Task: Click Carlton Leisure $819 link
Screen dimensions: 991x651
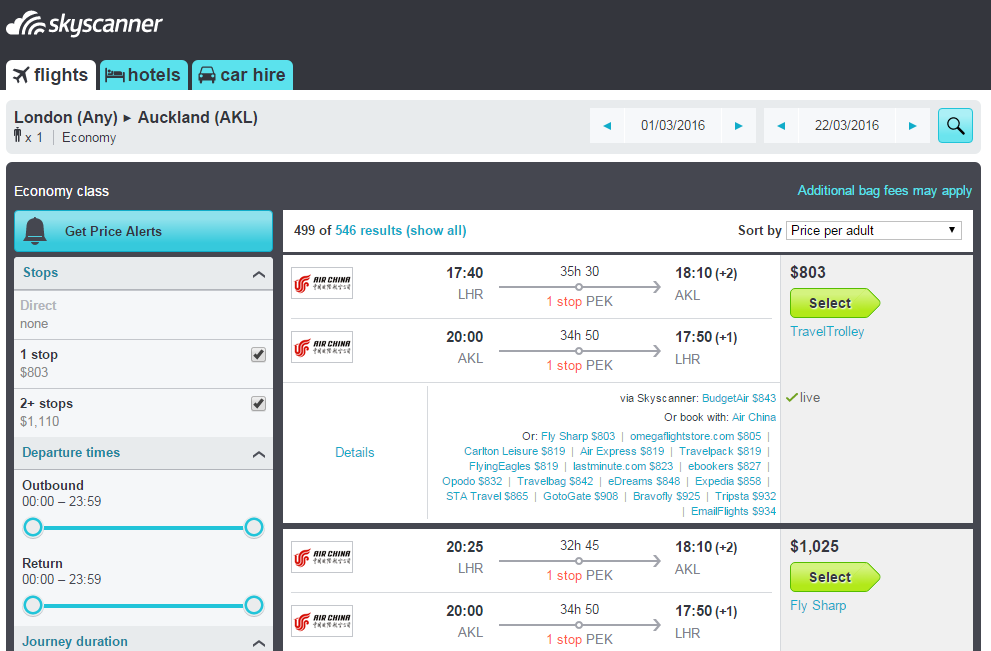Action: pyautogui.click(x=514, y=451)
